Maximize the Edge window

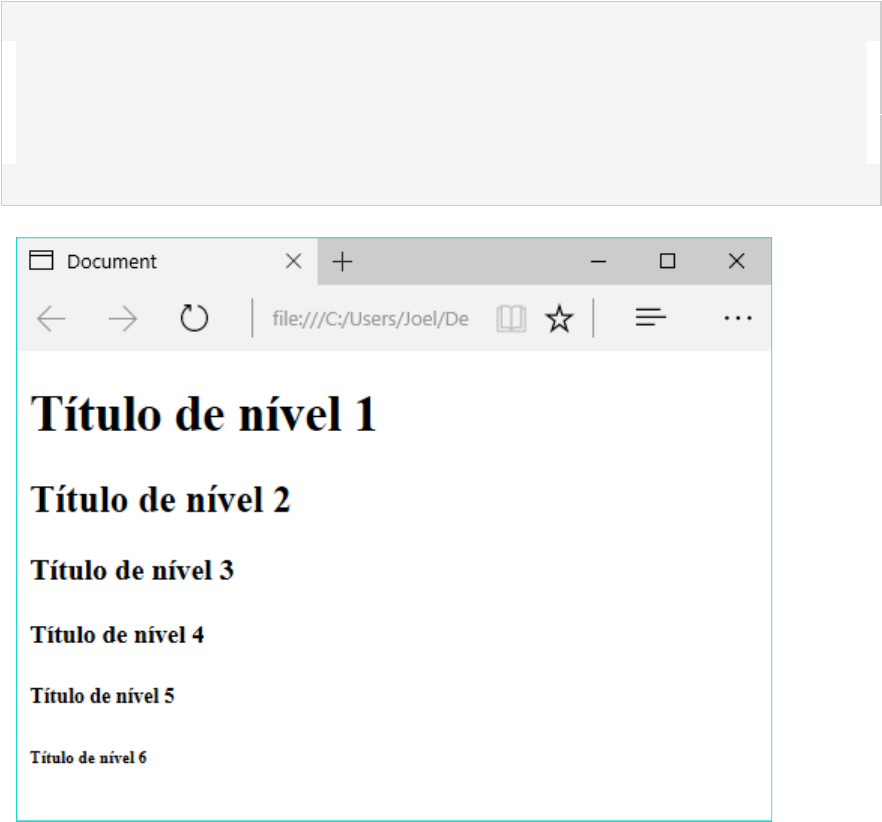point(667,261)
